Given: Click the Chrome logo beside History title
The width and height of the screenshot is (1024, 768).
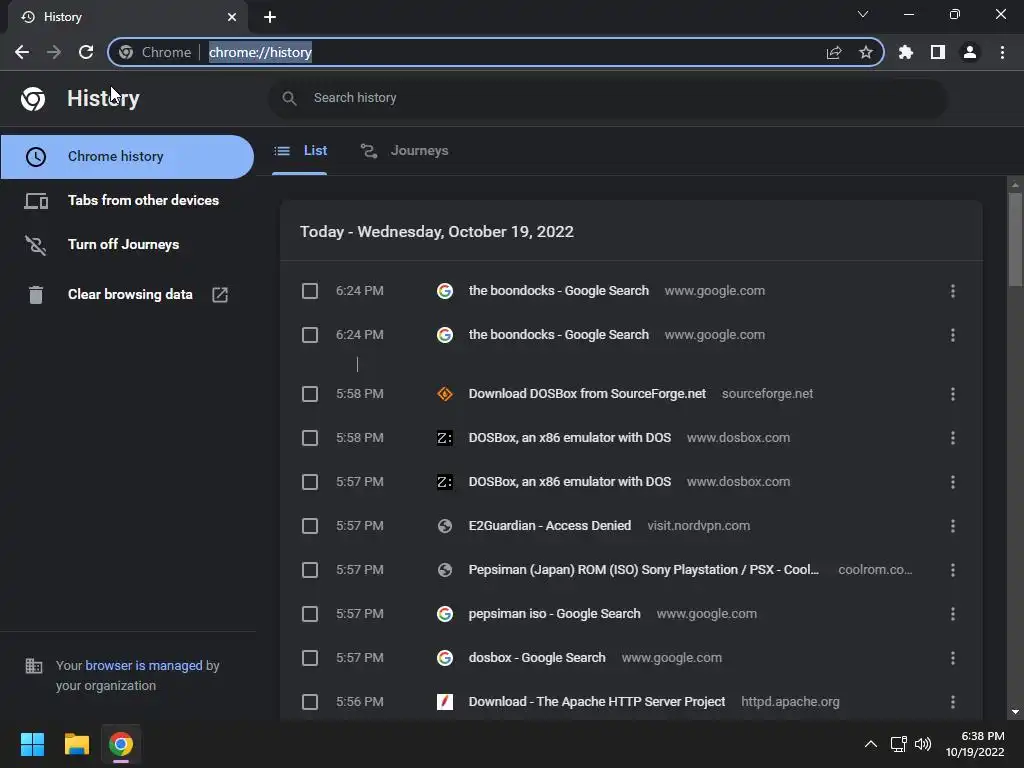Looking at the screenshot, I should 33,99.
